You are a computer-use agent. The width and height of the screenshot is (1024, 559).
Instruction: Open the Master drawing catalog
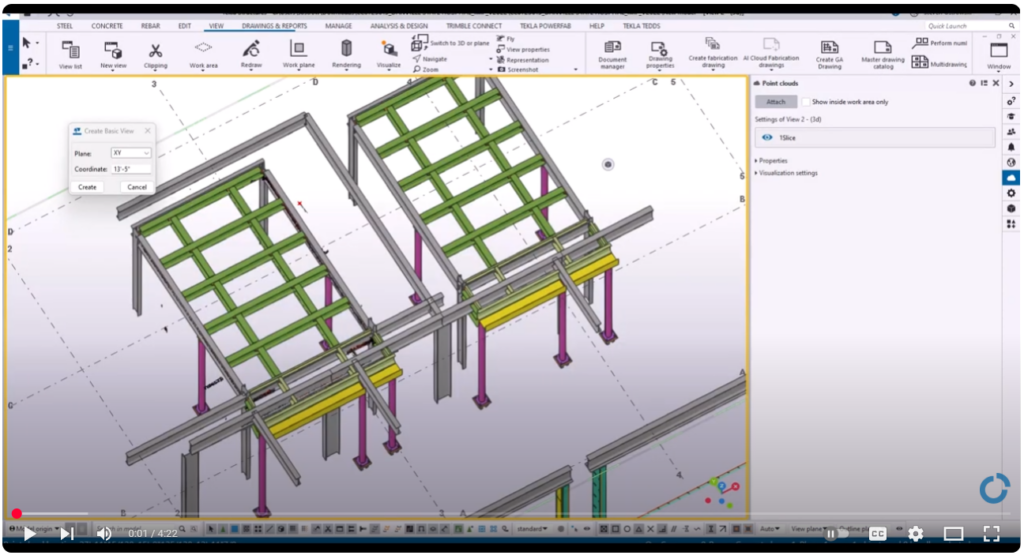[x=882, y=55]
